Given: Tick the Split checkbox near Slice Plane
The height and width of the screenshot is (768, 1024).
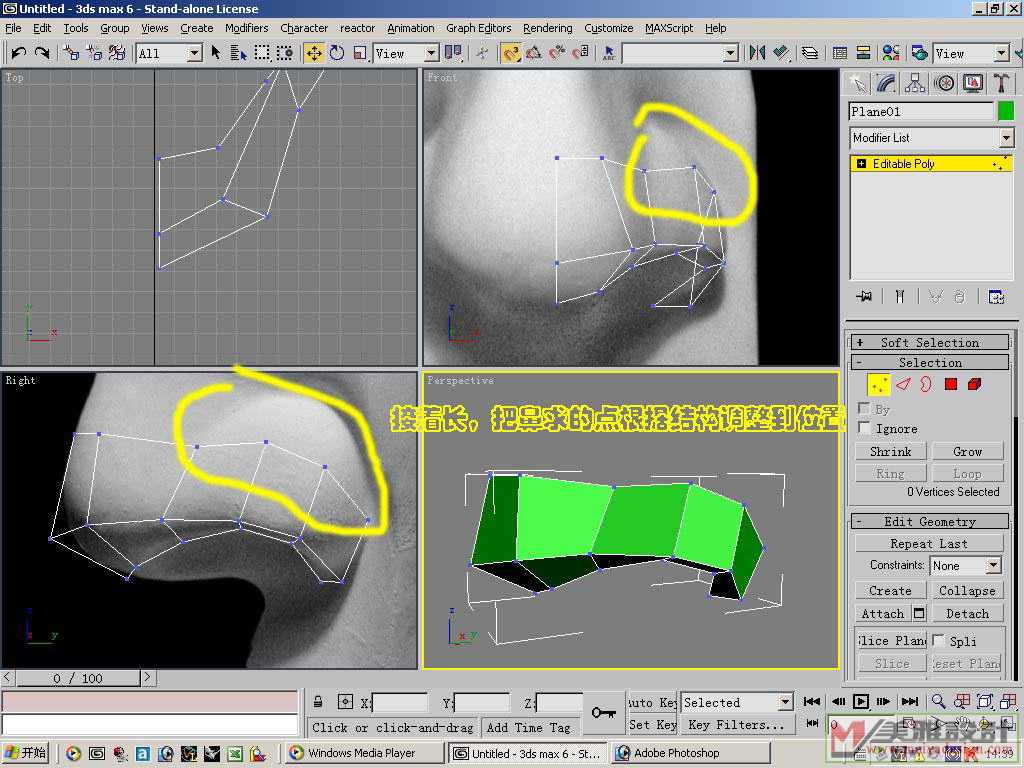Looking at the screenshot, I should [x=939, y=640].
